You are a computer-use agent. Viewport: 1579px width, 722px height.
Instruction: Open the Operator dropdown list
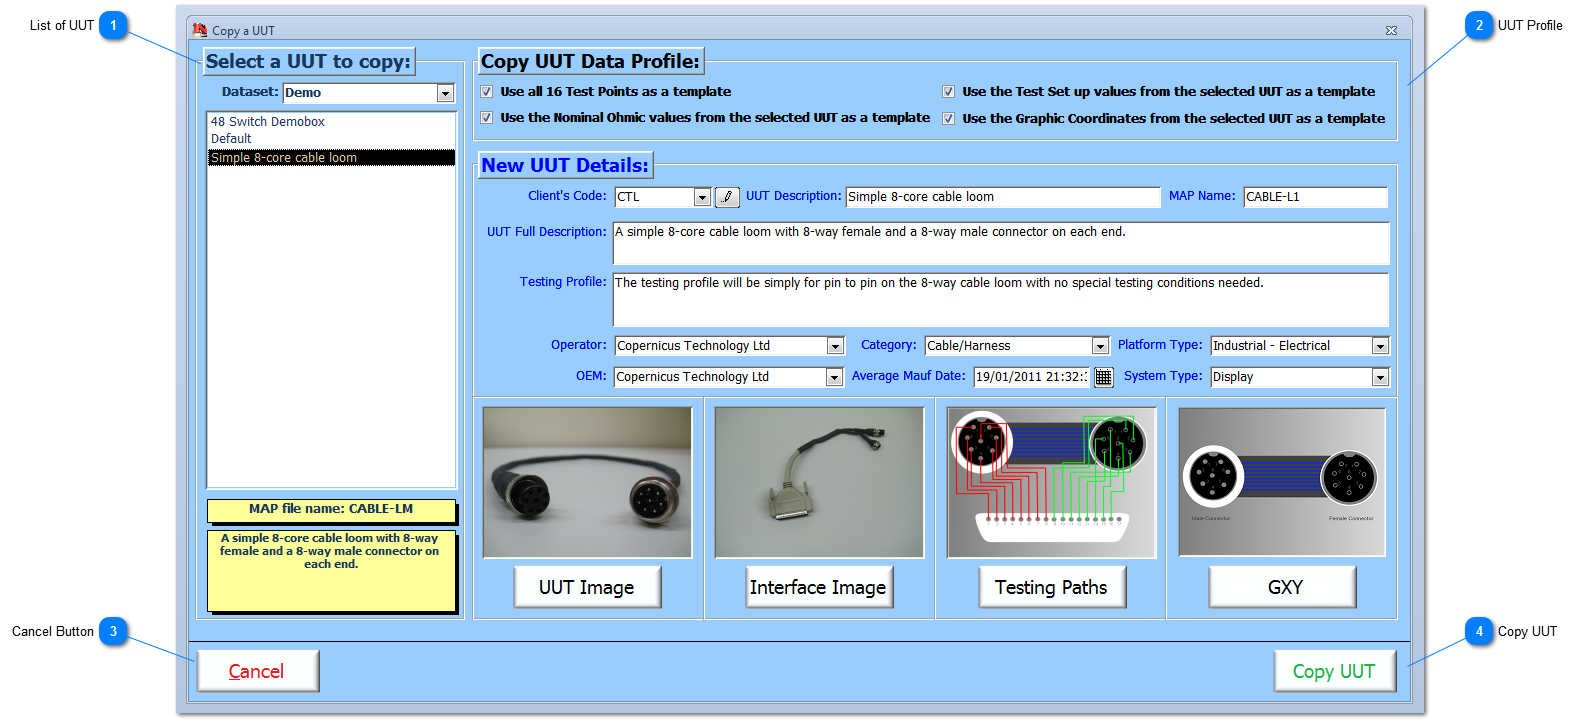coord(835,346)
